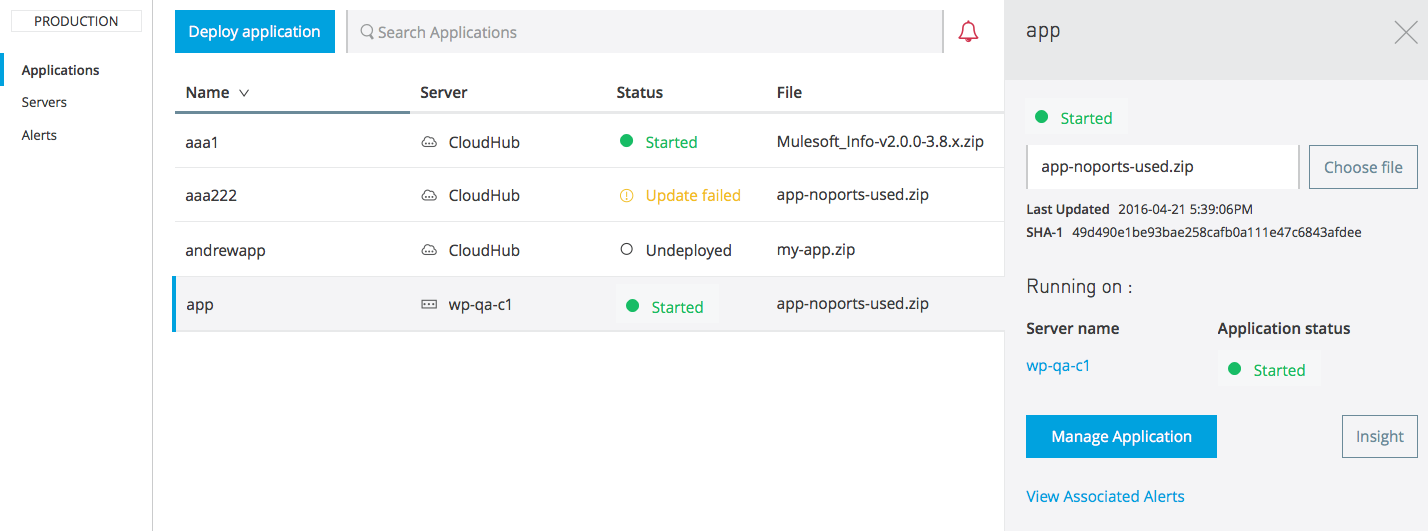Open the PRODUCTION environment selector
Viewport: 1428px width, 531px height.
pos(76,21)
